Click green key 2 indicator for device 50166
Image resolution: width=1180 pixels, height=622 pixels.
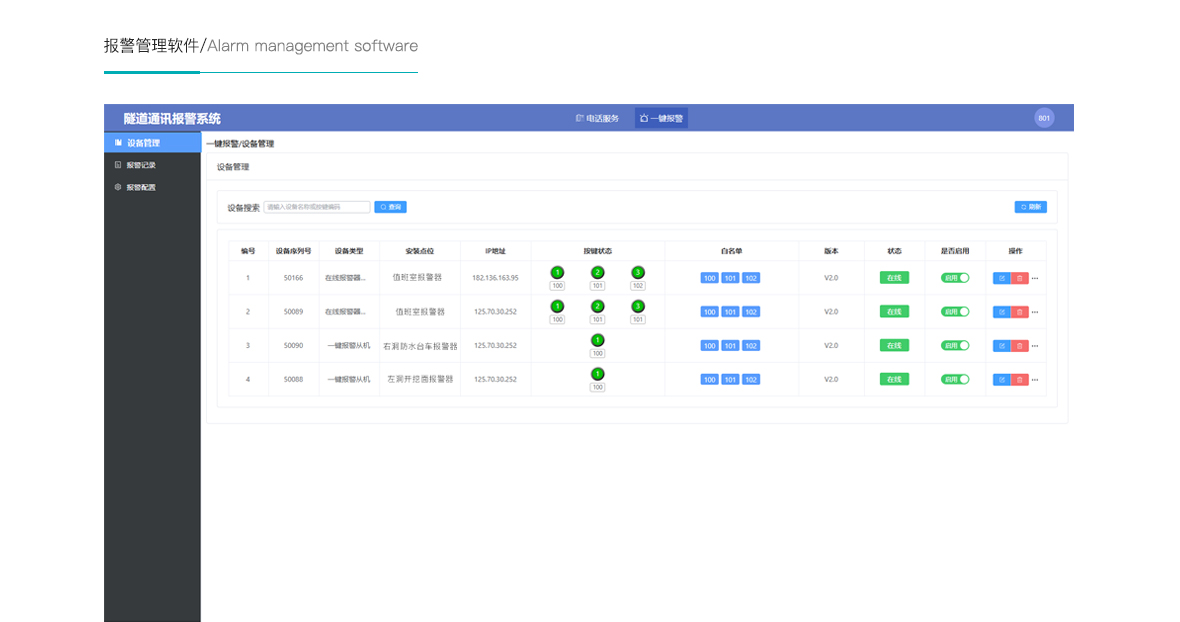tap(597, 272)
